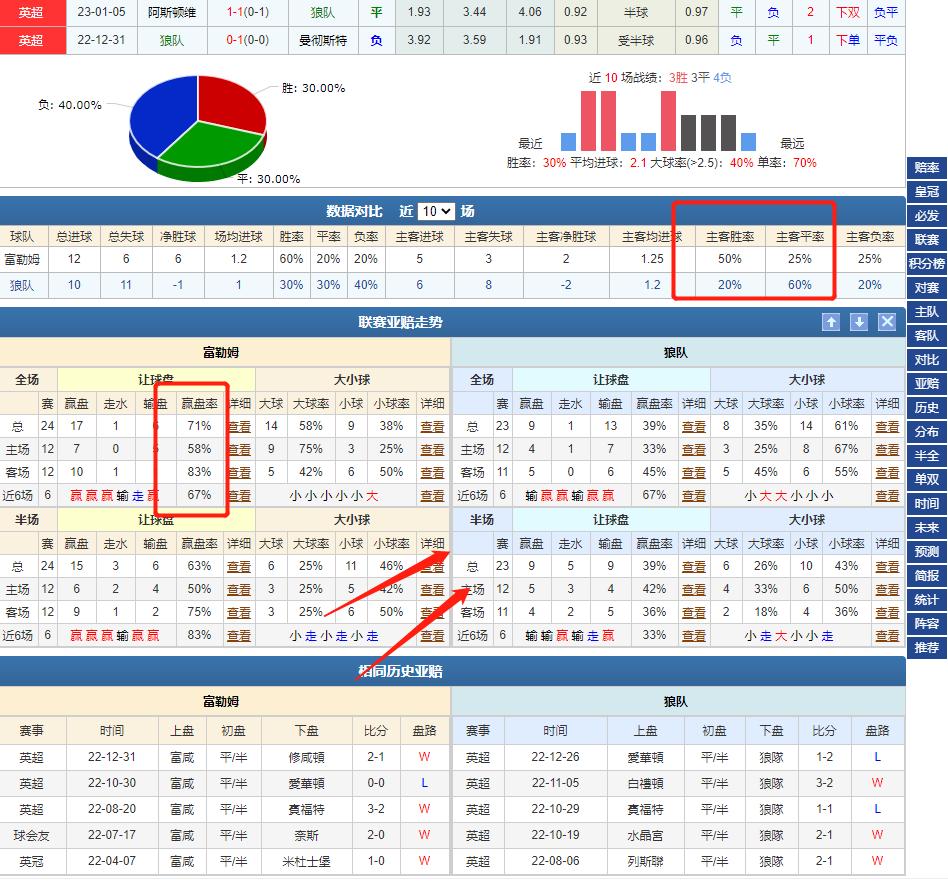Screen dimensions: 948x883
Task: Click 球会友 competition cell in 富勒姆 history
Action: (x=31, y=835)
